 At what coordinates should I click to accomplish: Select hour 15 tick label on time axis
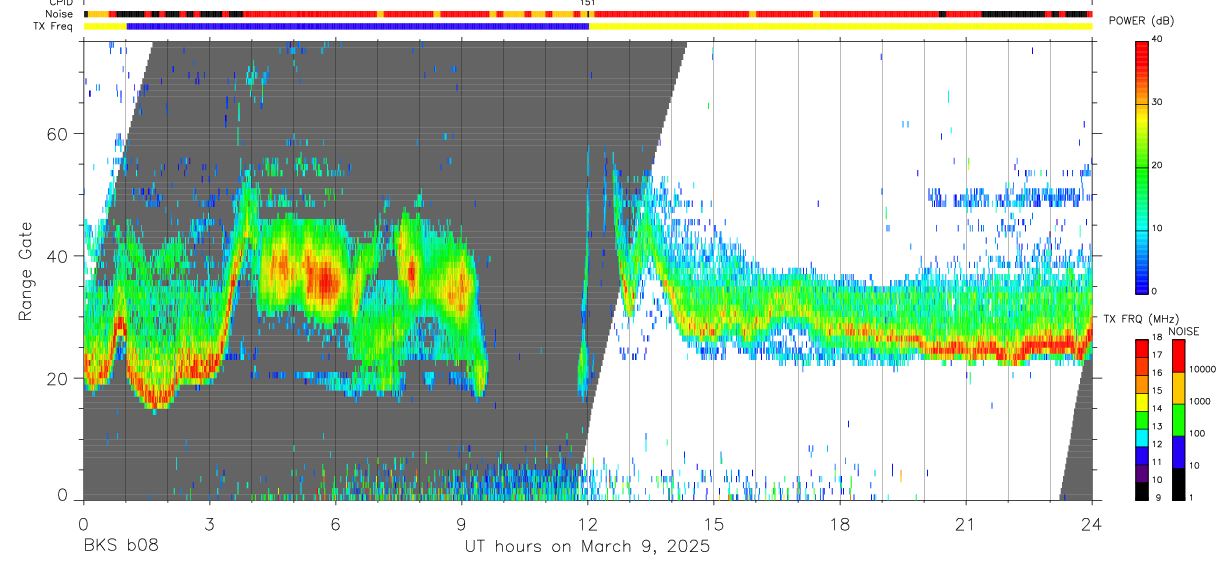[x=714, y=524]
